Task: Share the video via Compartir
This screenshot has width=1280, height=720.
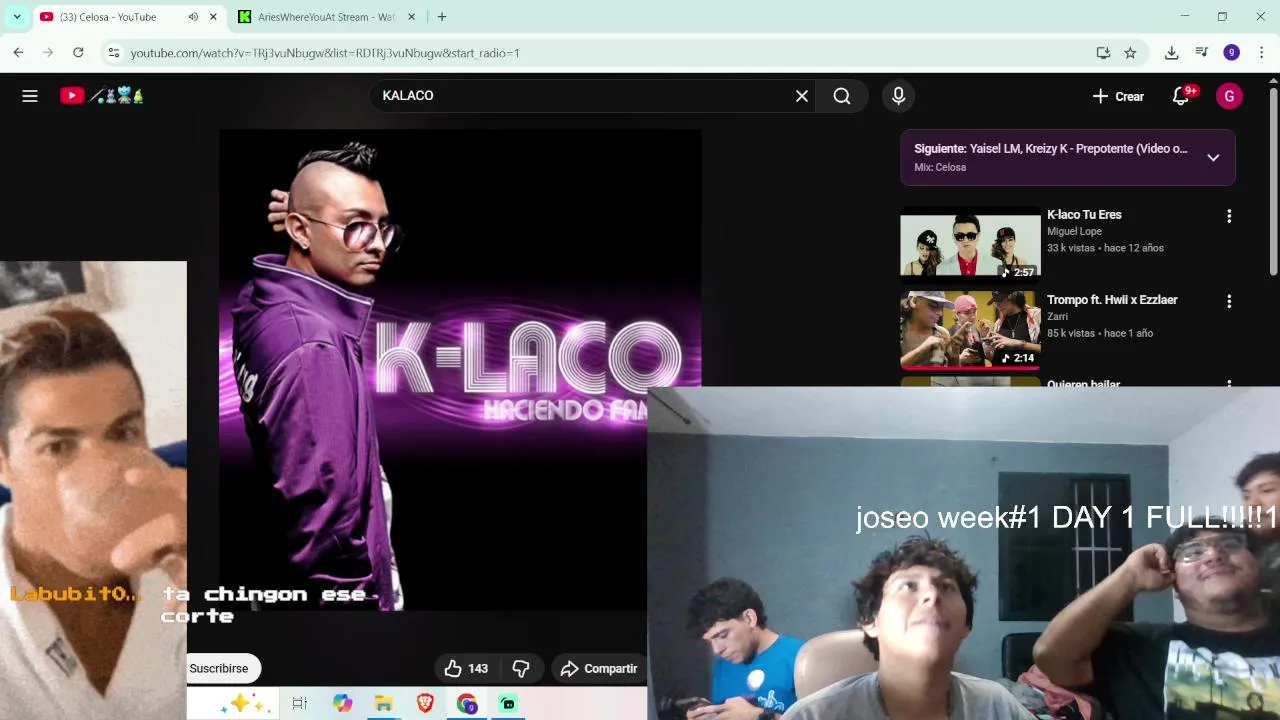Action: point(598,669)
